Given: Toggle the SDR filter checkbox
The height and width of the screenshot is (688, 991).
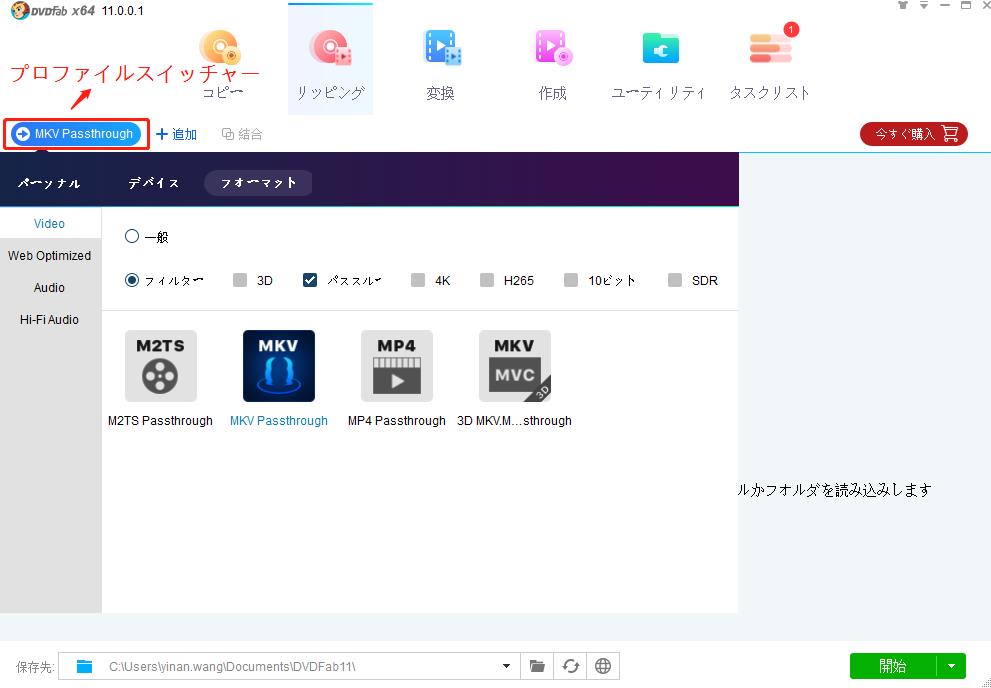Looking at the screenshot, I should pyautogui.click(x=675, y=280).
